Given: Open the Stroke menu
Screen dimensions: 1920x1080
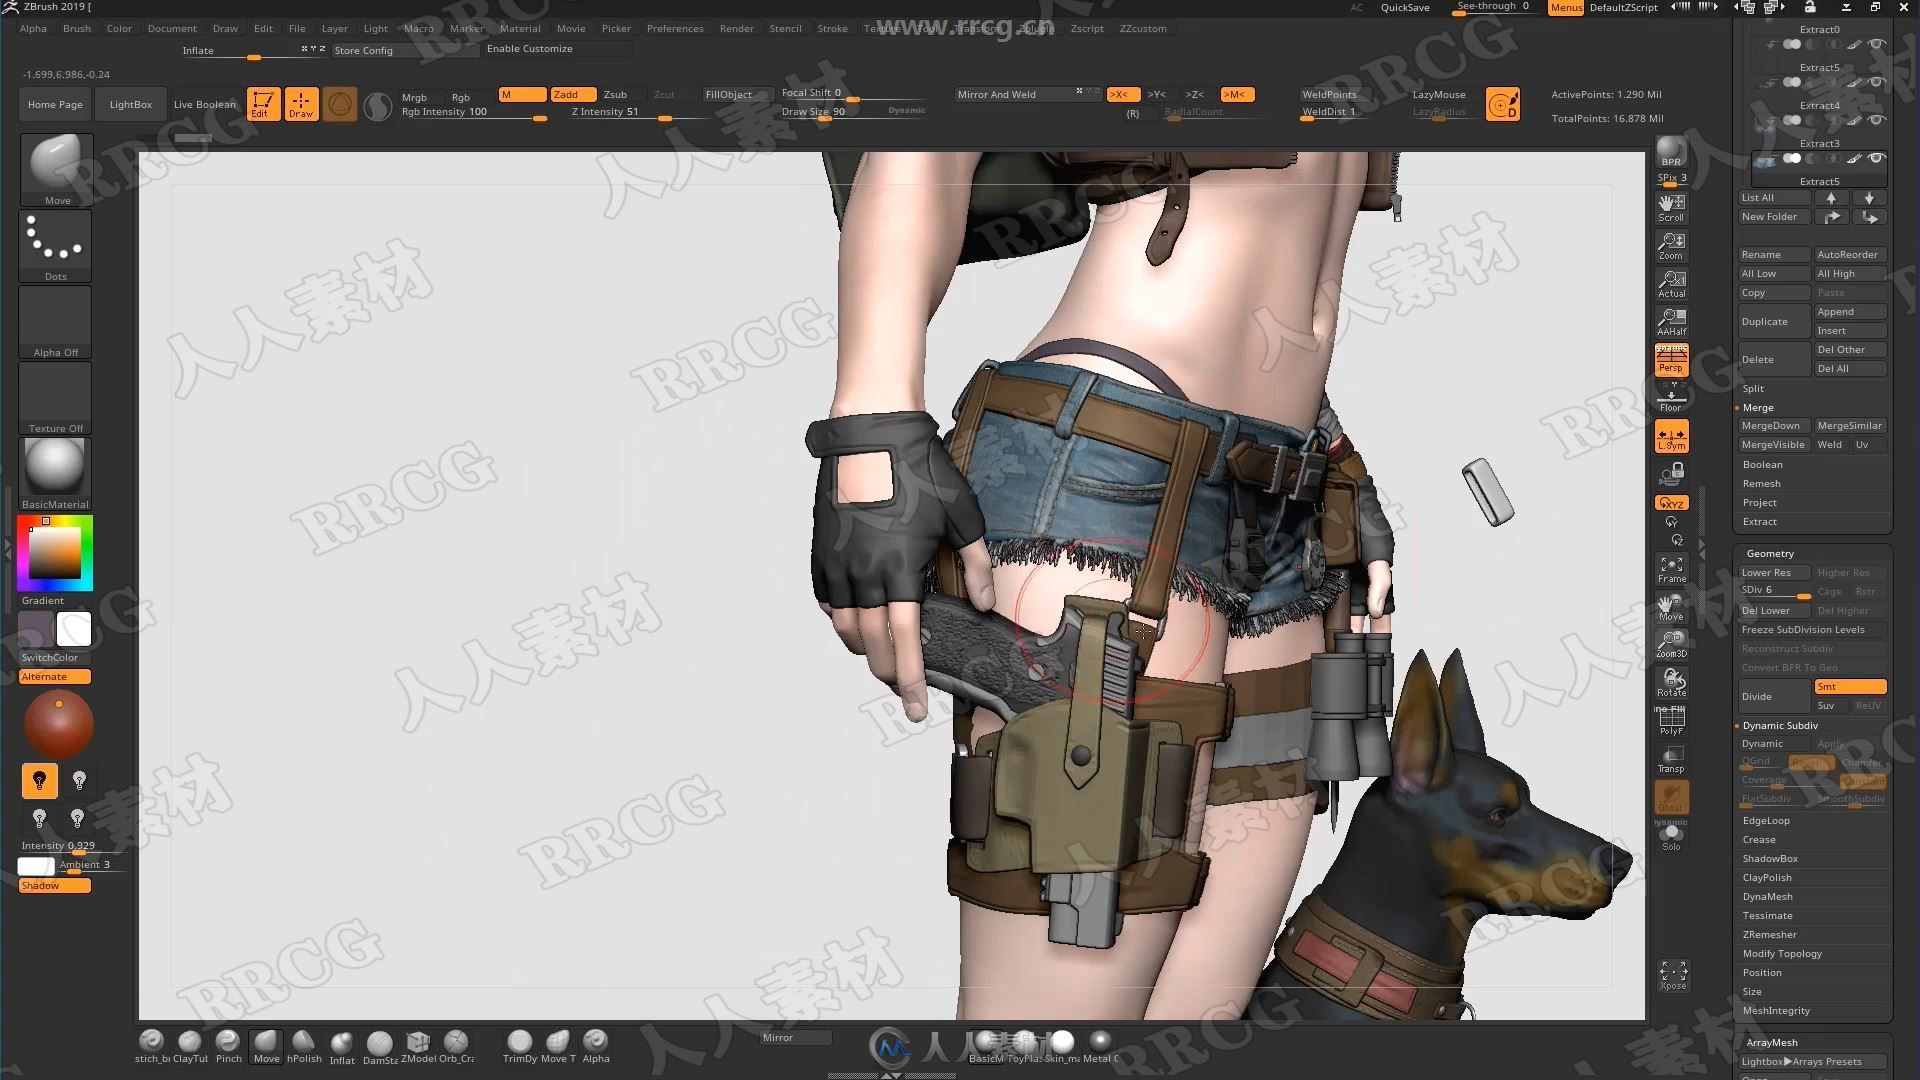Looking at the screenshot, I should 832,28.
